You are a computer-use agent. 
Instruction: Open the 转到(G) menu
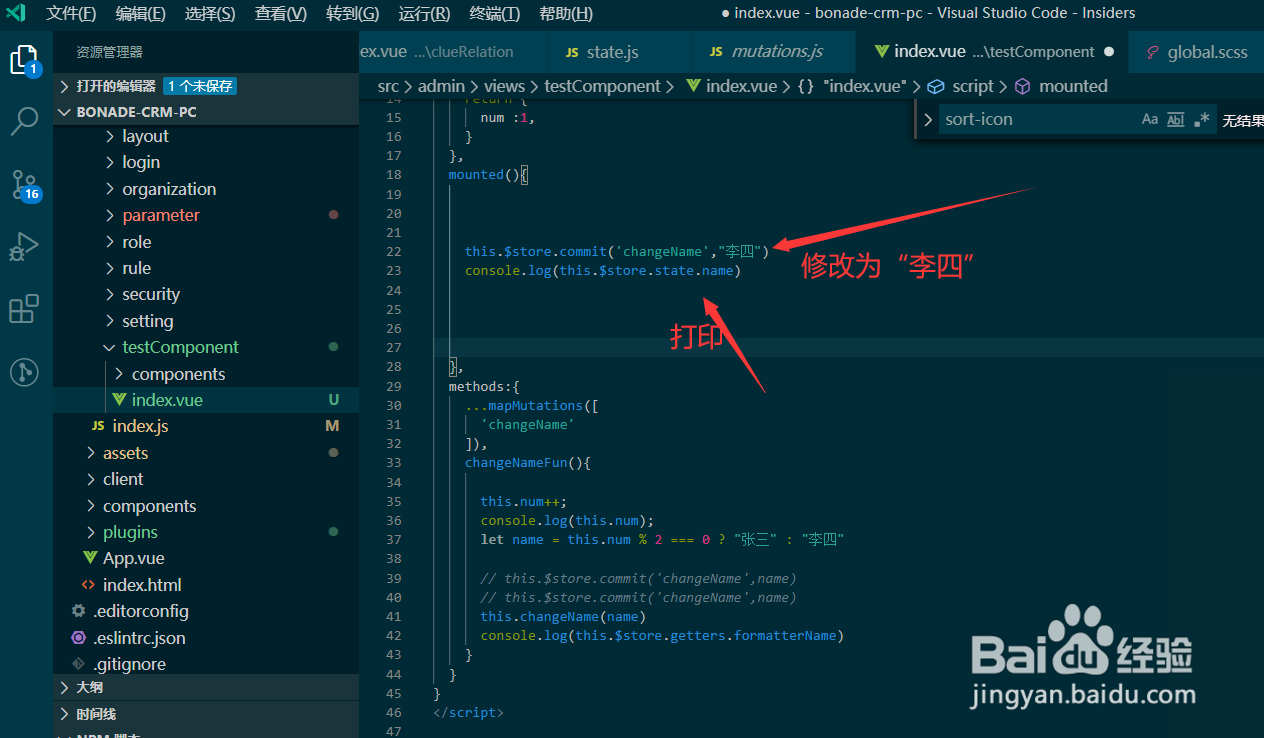[x=353, y=13]
